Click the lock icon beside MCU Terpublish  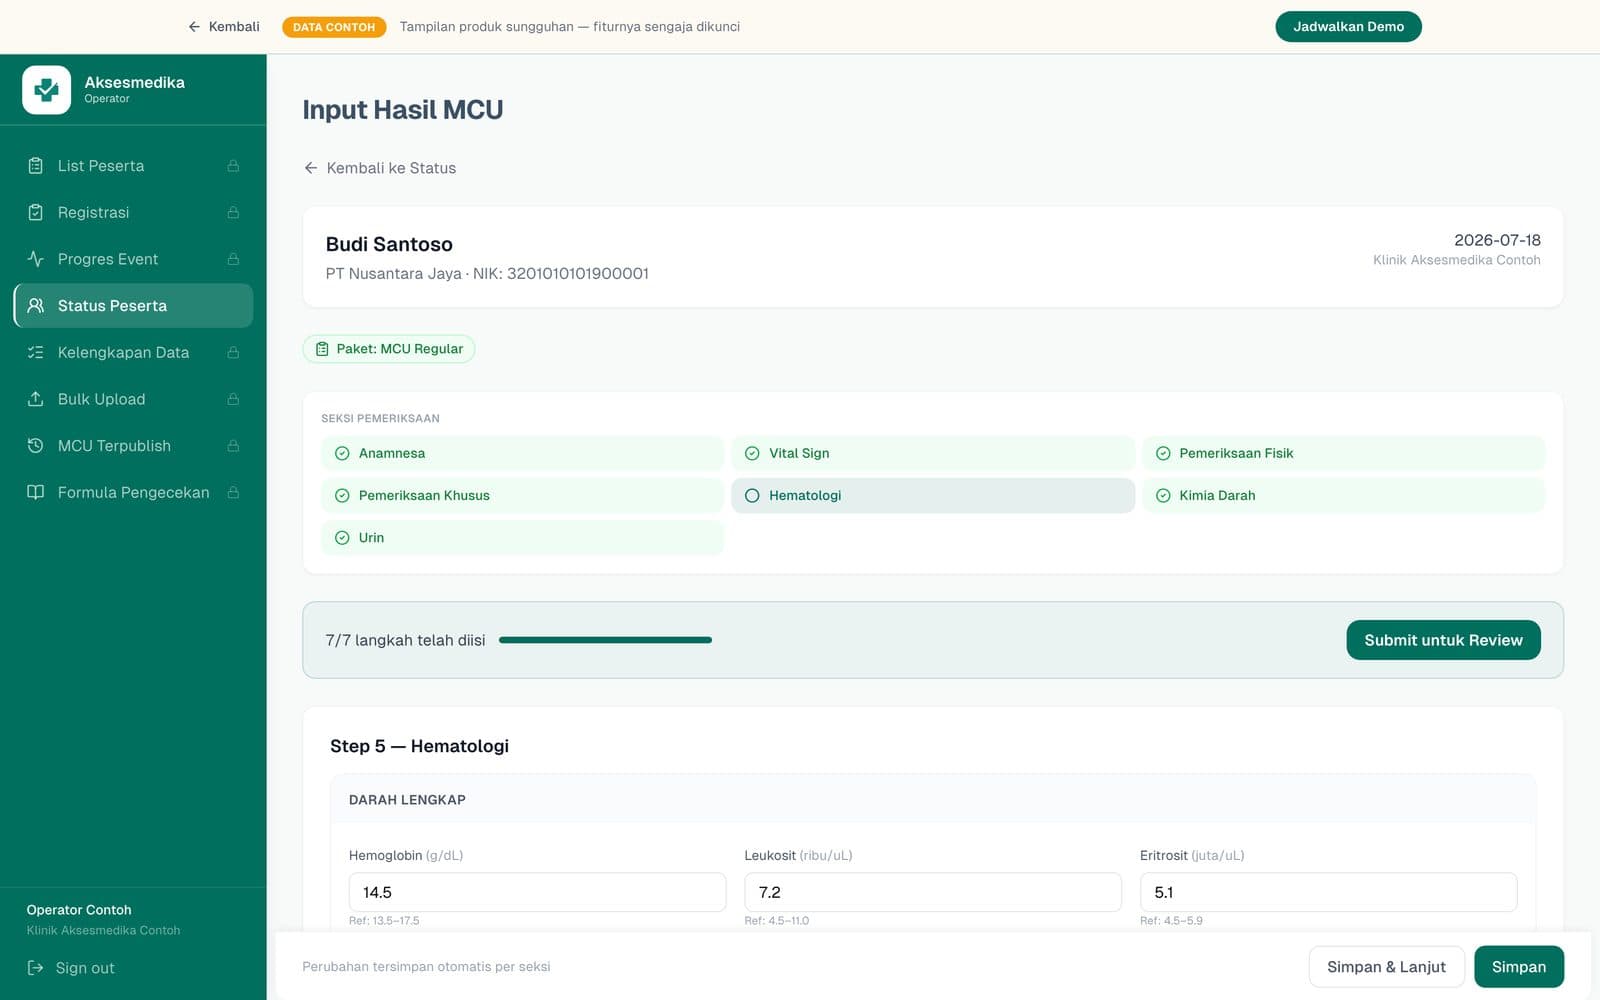pyautogui.click(x=233, y=446)
